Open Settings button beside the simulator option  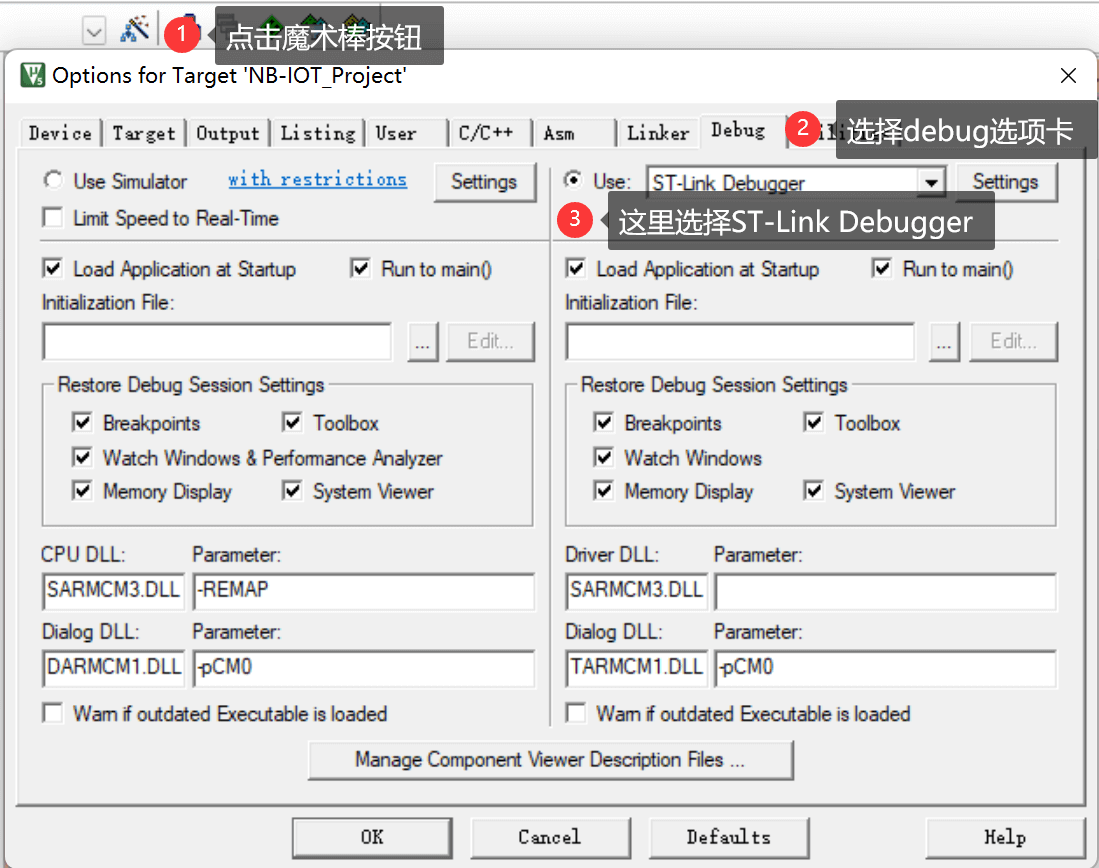point(483,182)
